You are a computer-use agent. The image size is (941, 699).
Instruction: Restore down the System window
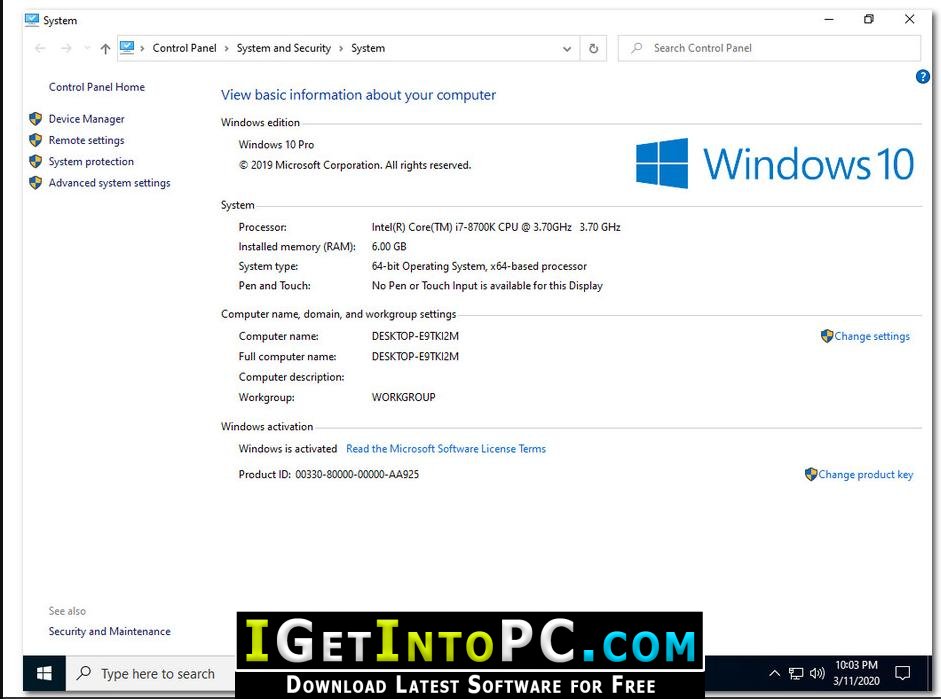tap(868, 19)
